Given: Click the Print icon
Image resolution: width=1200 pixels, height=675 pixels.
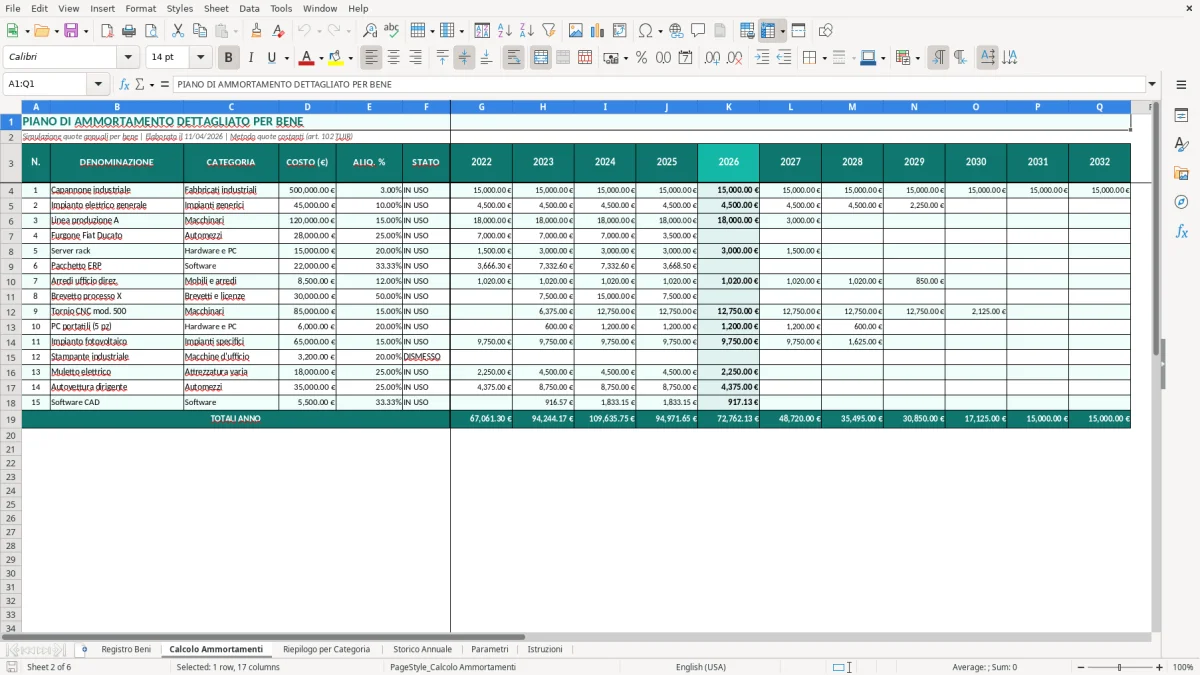Looking at the screenshot, I should [129, 31].
